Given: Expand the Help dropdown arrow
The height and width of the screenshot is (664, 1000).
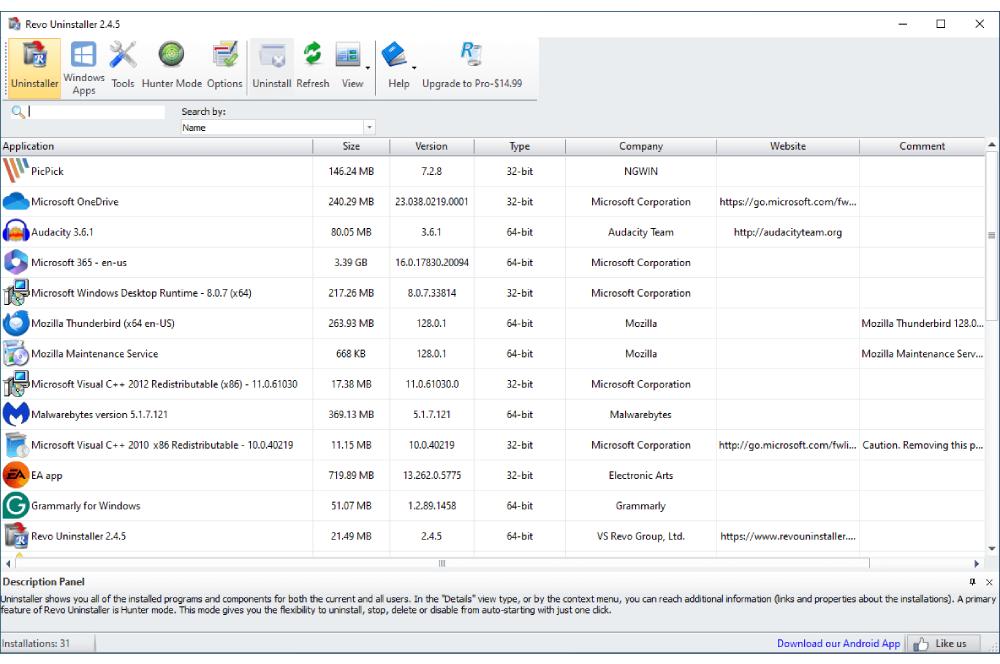Looking at the screenshot, I should pyautogui.click(x=414, y=68).
